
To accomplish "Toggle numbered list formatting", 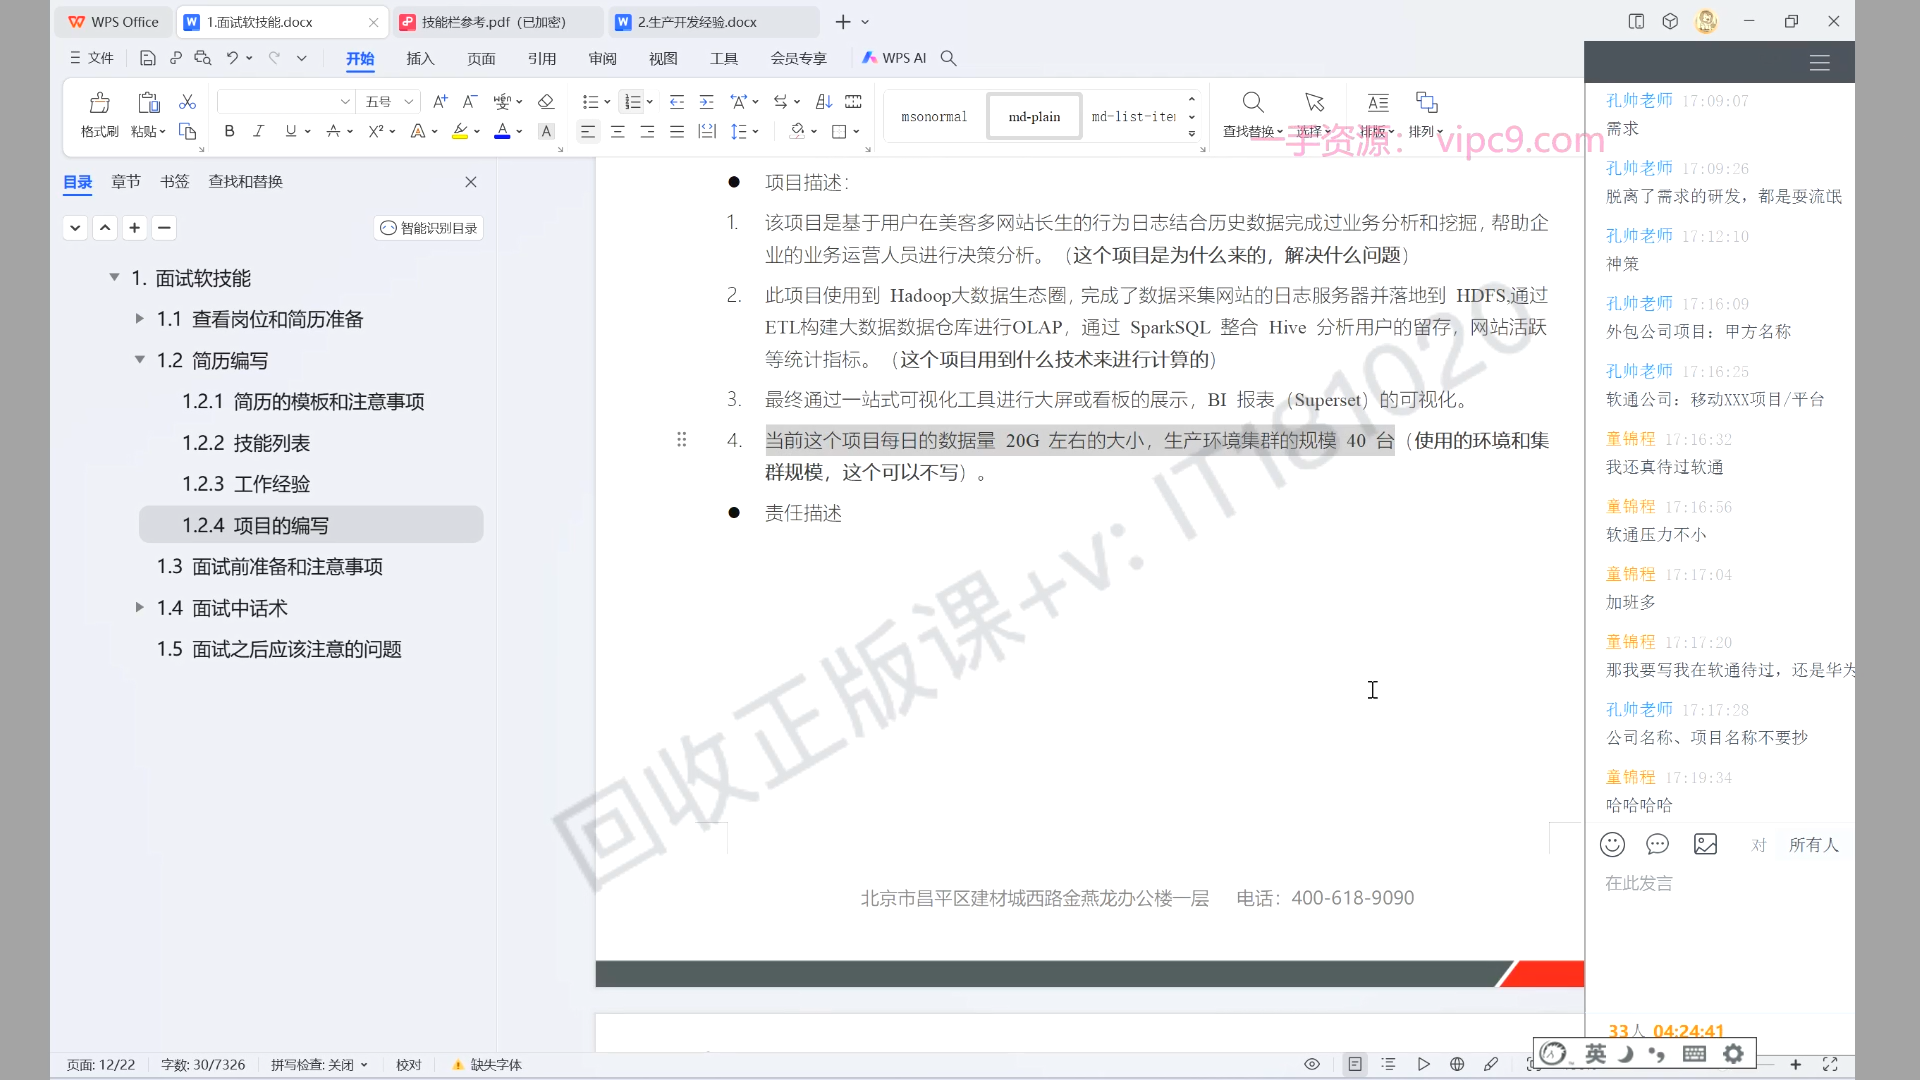I will pyautogui.click(x=632, y=102).
